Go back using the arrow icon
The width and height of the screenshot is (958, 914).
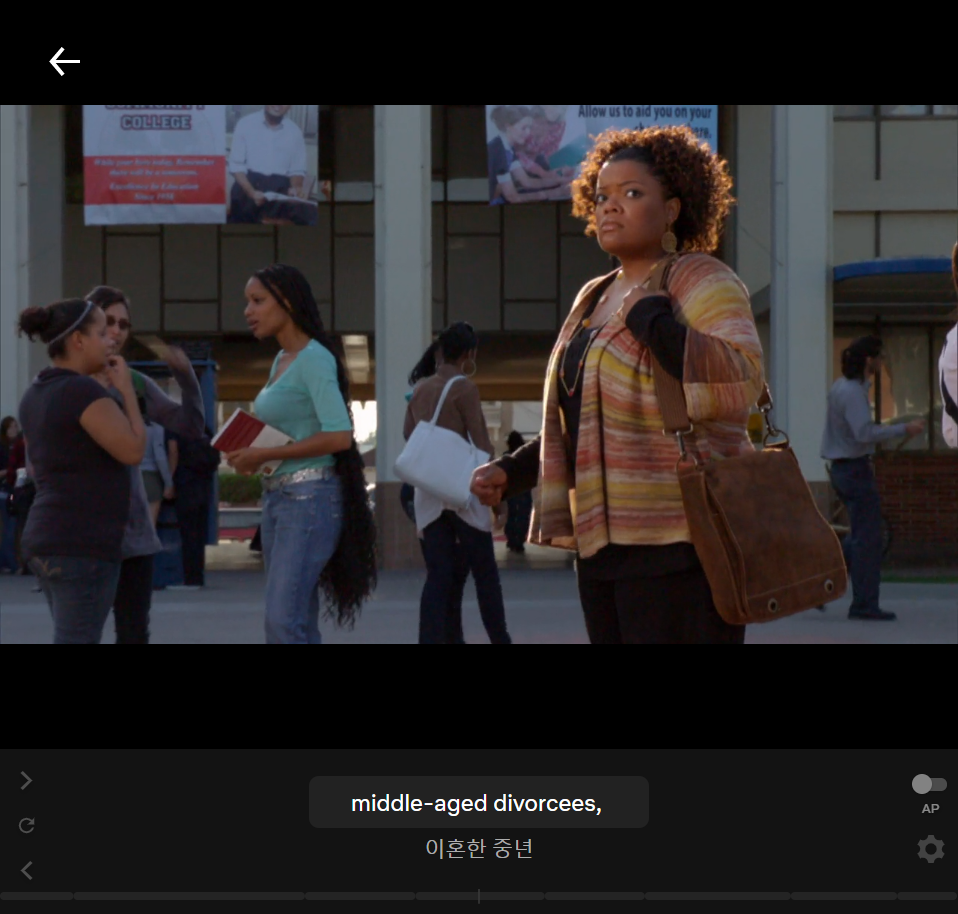(x=64, y=62)
